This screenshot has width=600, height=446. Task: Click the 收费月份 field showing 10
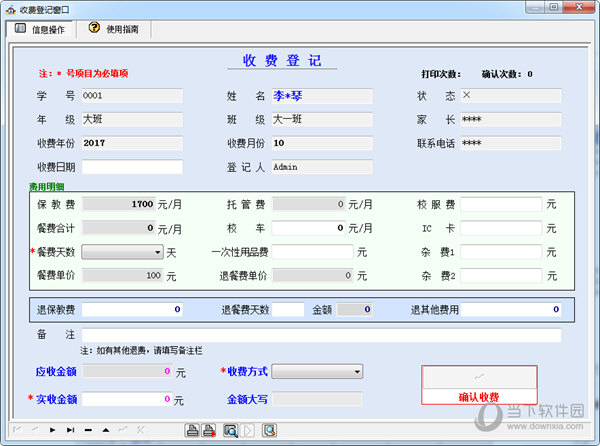tap(322, 143)
